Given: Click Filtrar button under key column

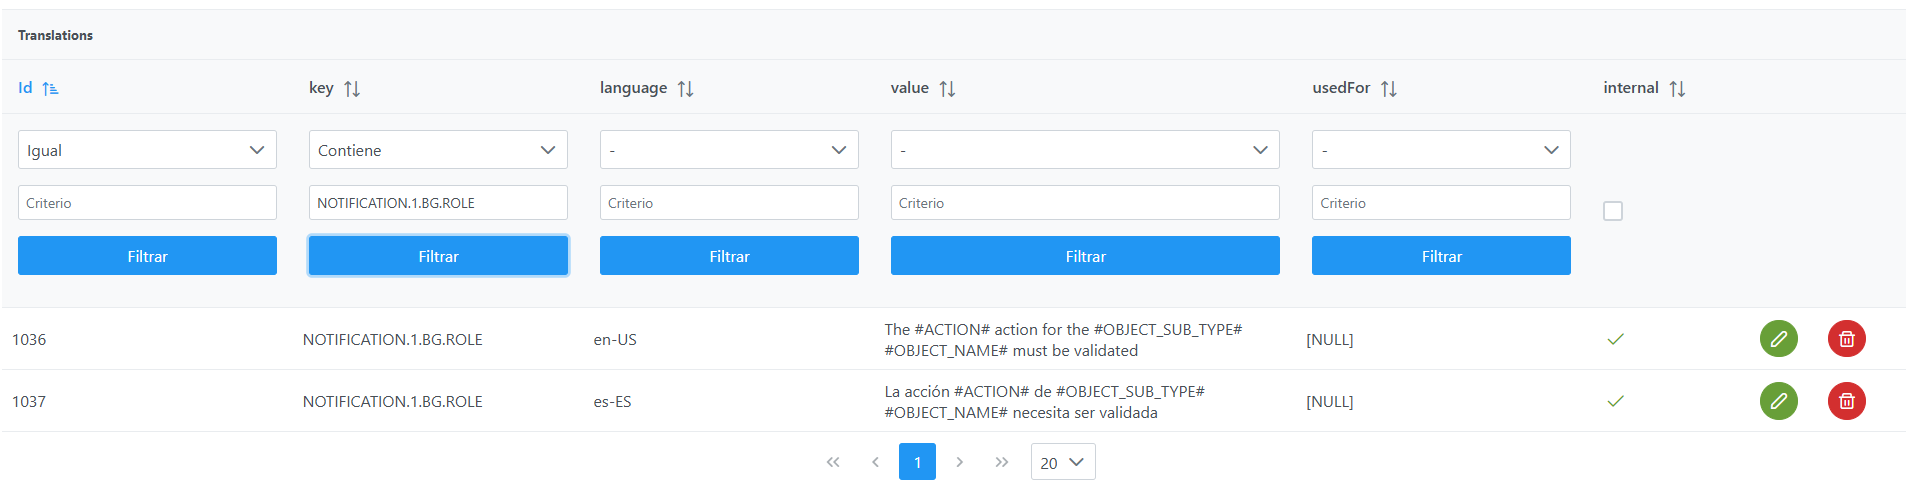Looking at the screenshot, I should [x=438, y=256].
